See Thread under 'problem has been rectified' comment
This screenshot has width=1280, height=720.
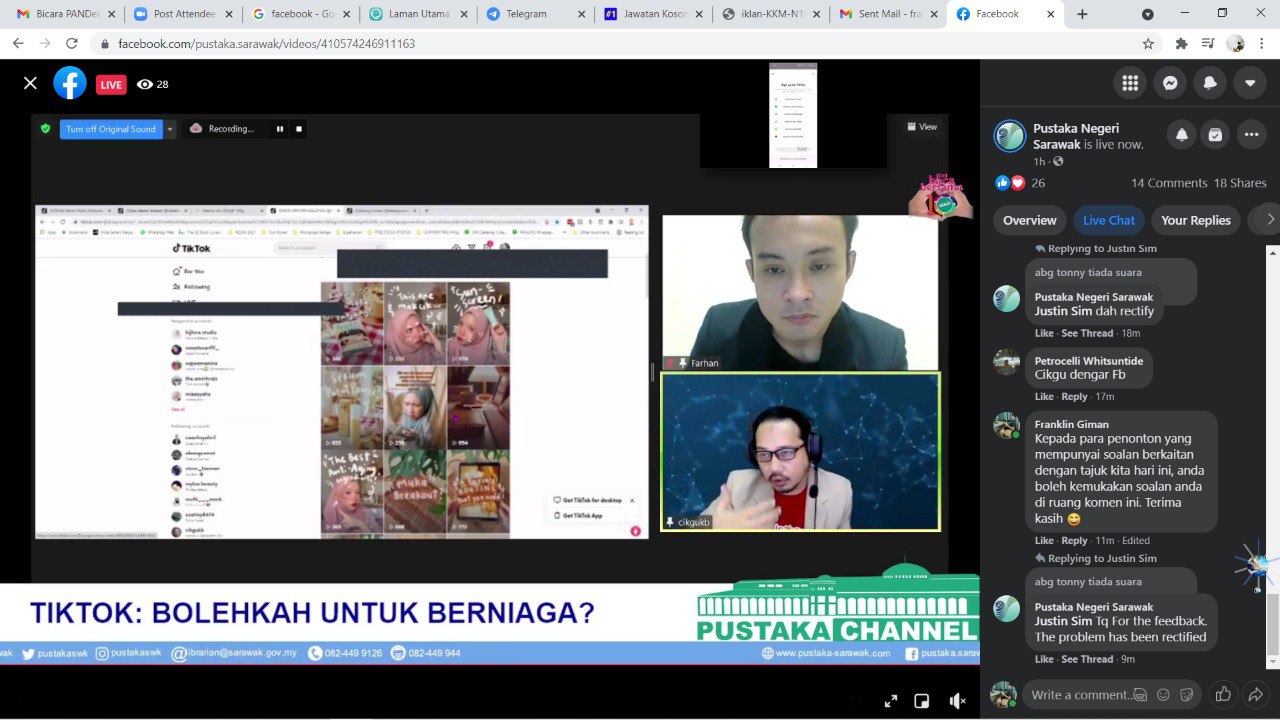click(1087, 659)
